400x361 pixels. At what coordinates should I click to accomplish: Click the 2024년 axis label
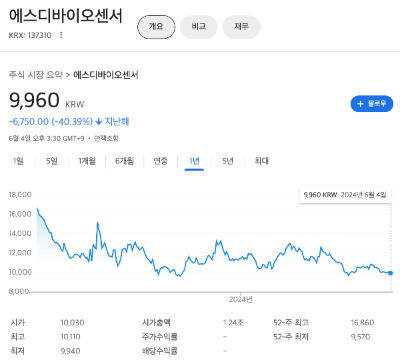coord(240,299)
